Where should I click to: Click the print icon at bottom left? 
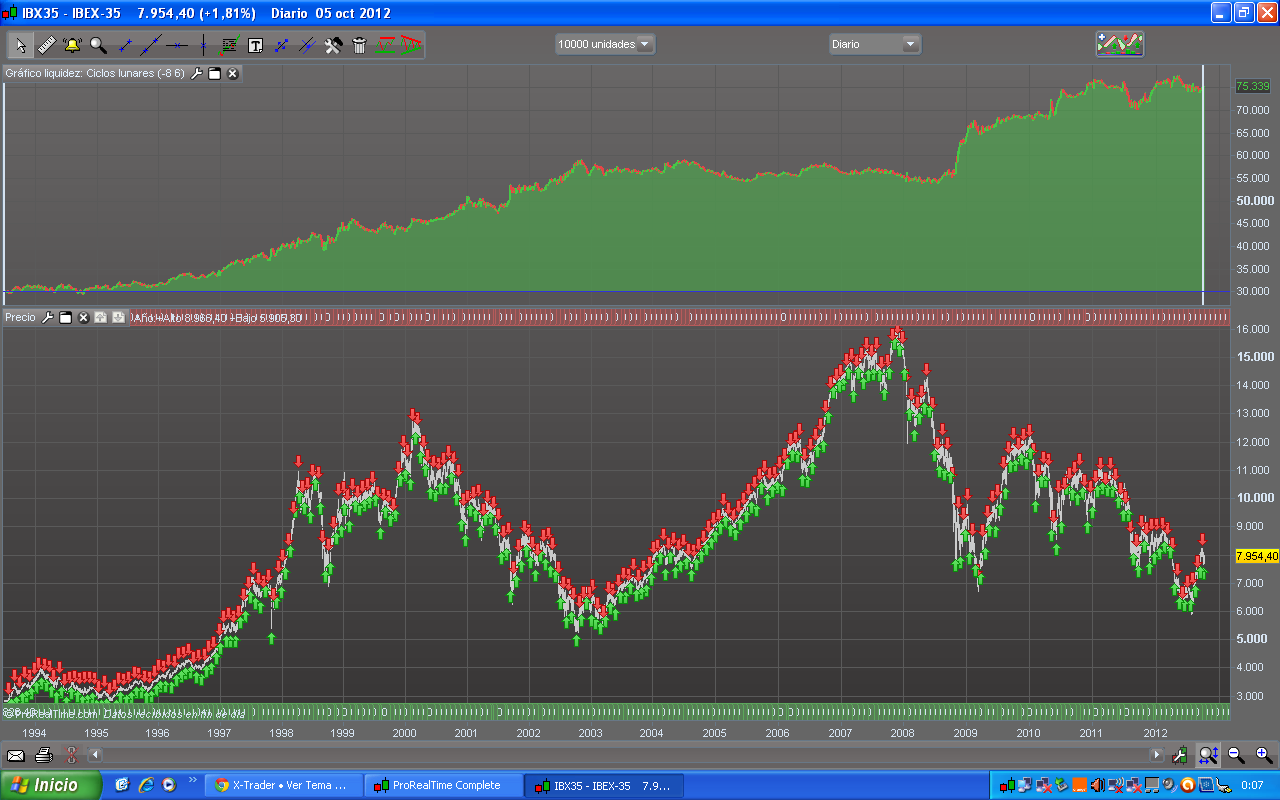43,755
